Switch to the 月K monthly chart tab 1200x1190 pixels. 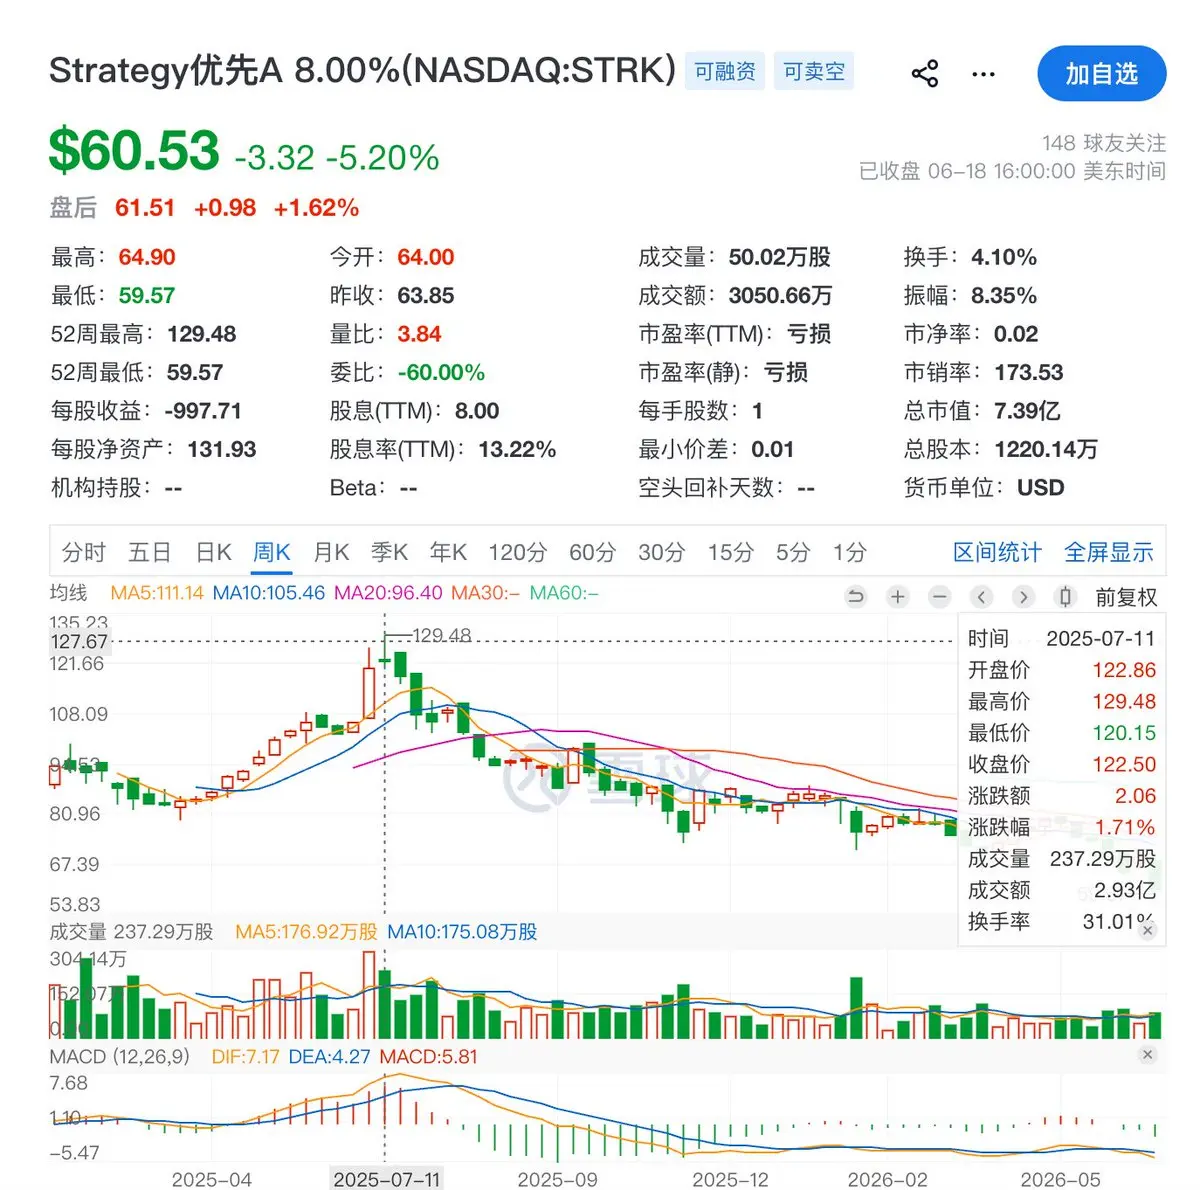click(331, 552)
